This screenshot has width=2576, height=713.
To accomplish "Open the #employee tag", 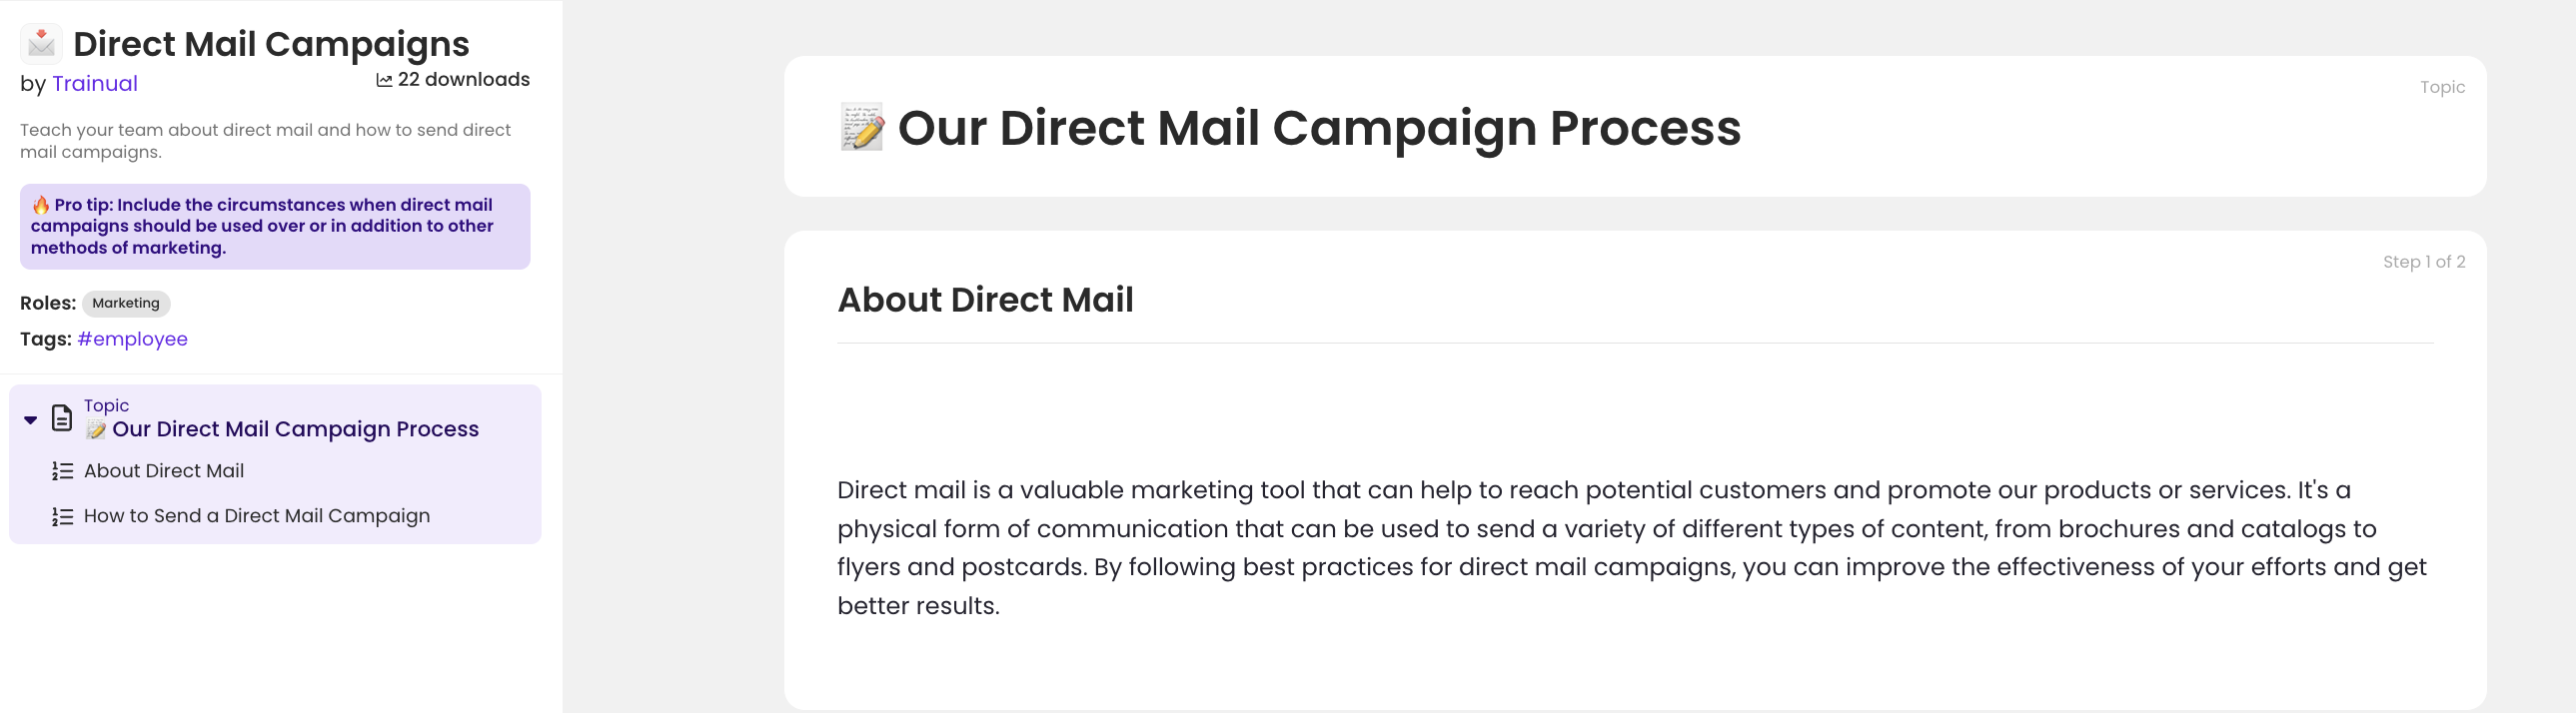I will coord(132,338).
